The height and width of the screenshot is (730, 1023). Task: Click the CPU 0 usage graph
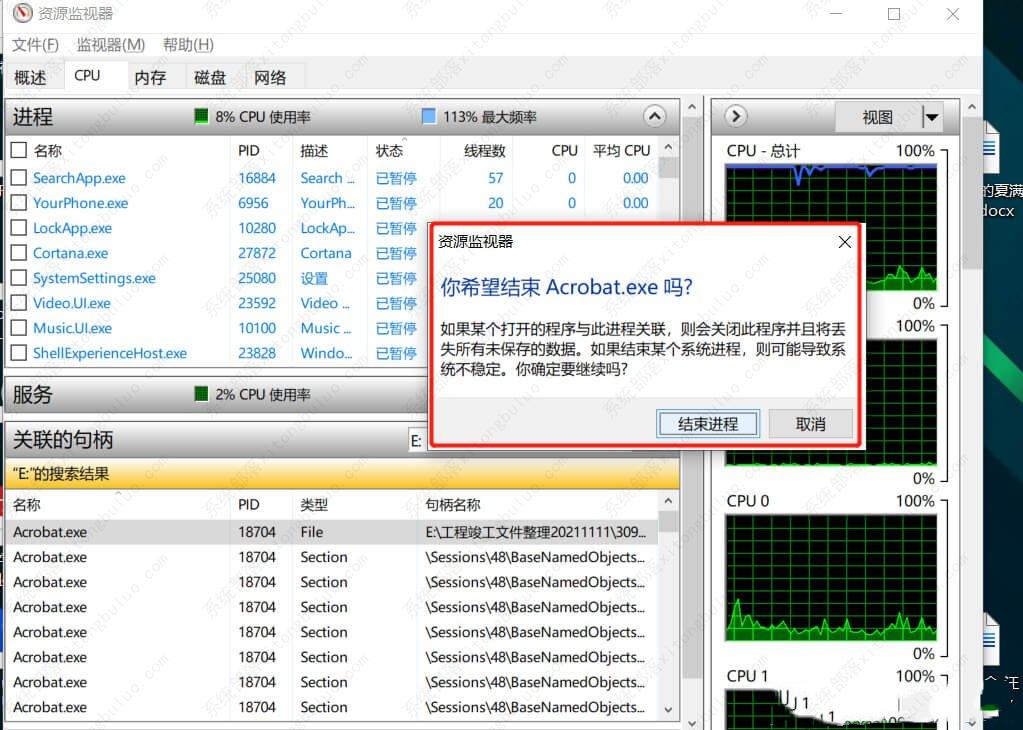coord(831,577)
